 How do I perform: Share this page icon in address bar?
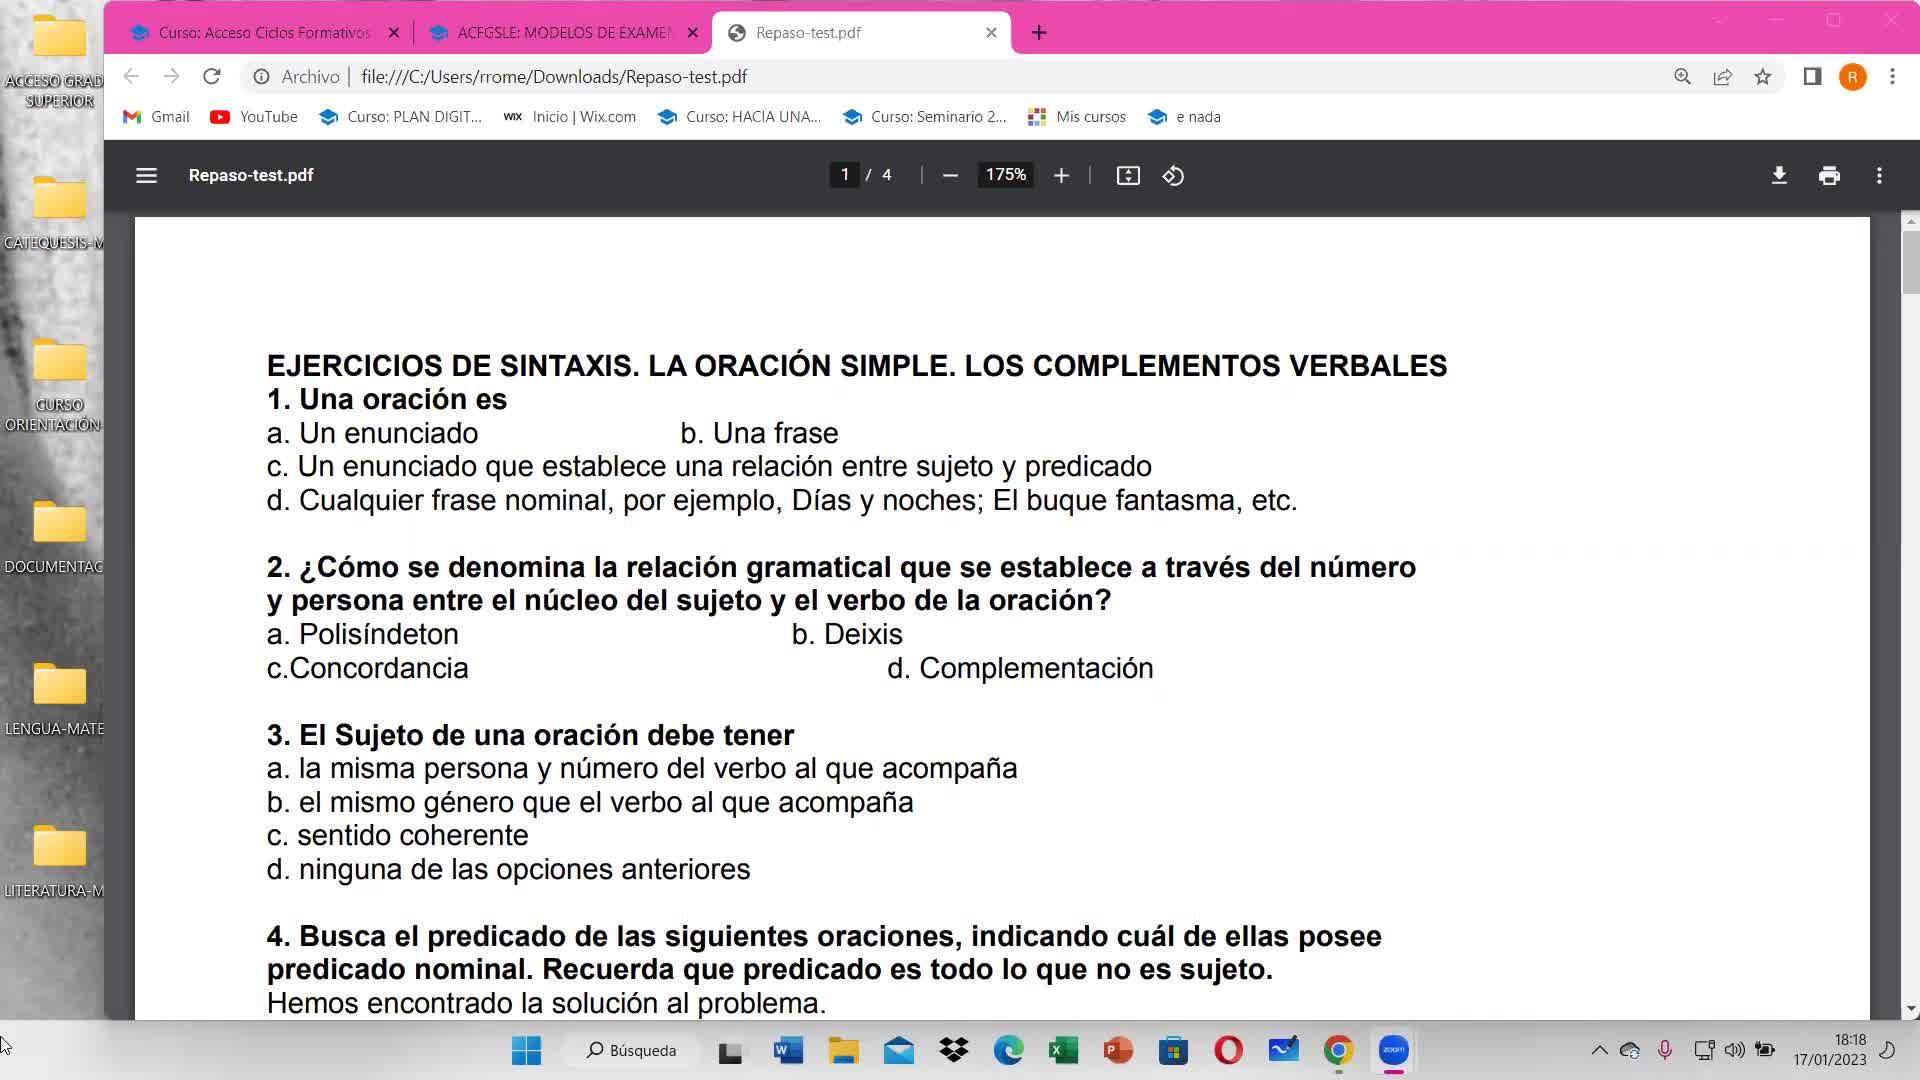pos(1722,77)
